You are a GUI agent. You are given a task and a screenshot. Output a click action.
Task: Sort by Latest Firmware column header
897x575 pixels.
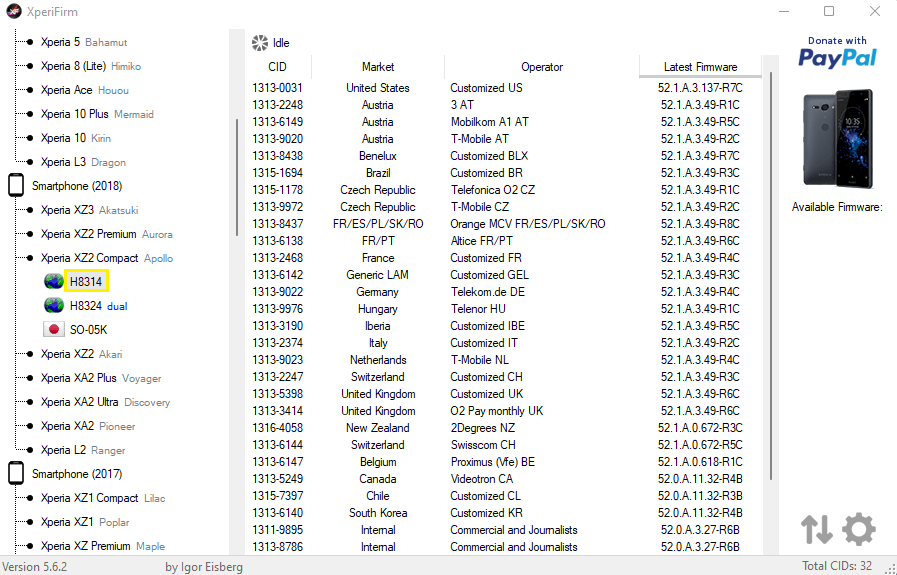tap(700, 67)
